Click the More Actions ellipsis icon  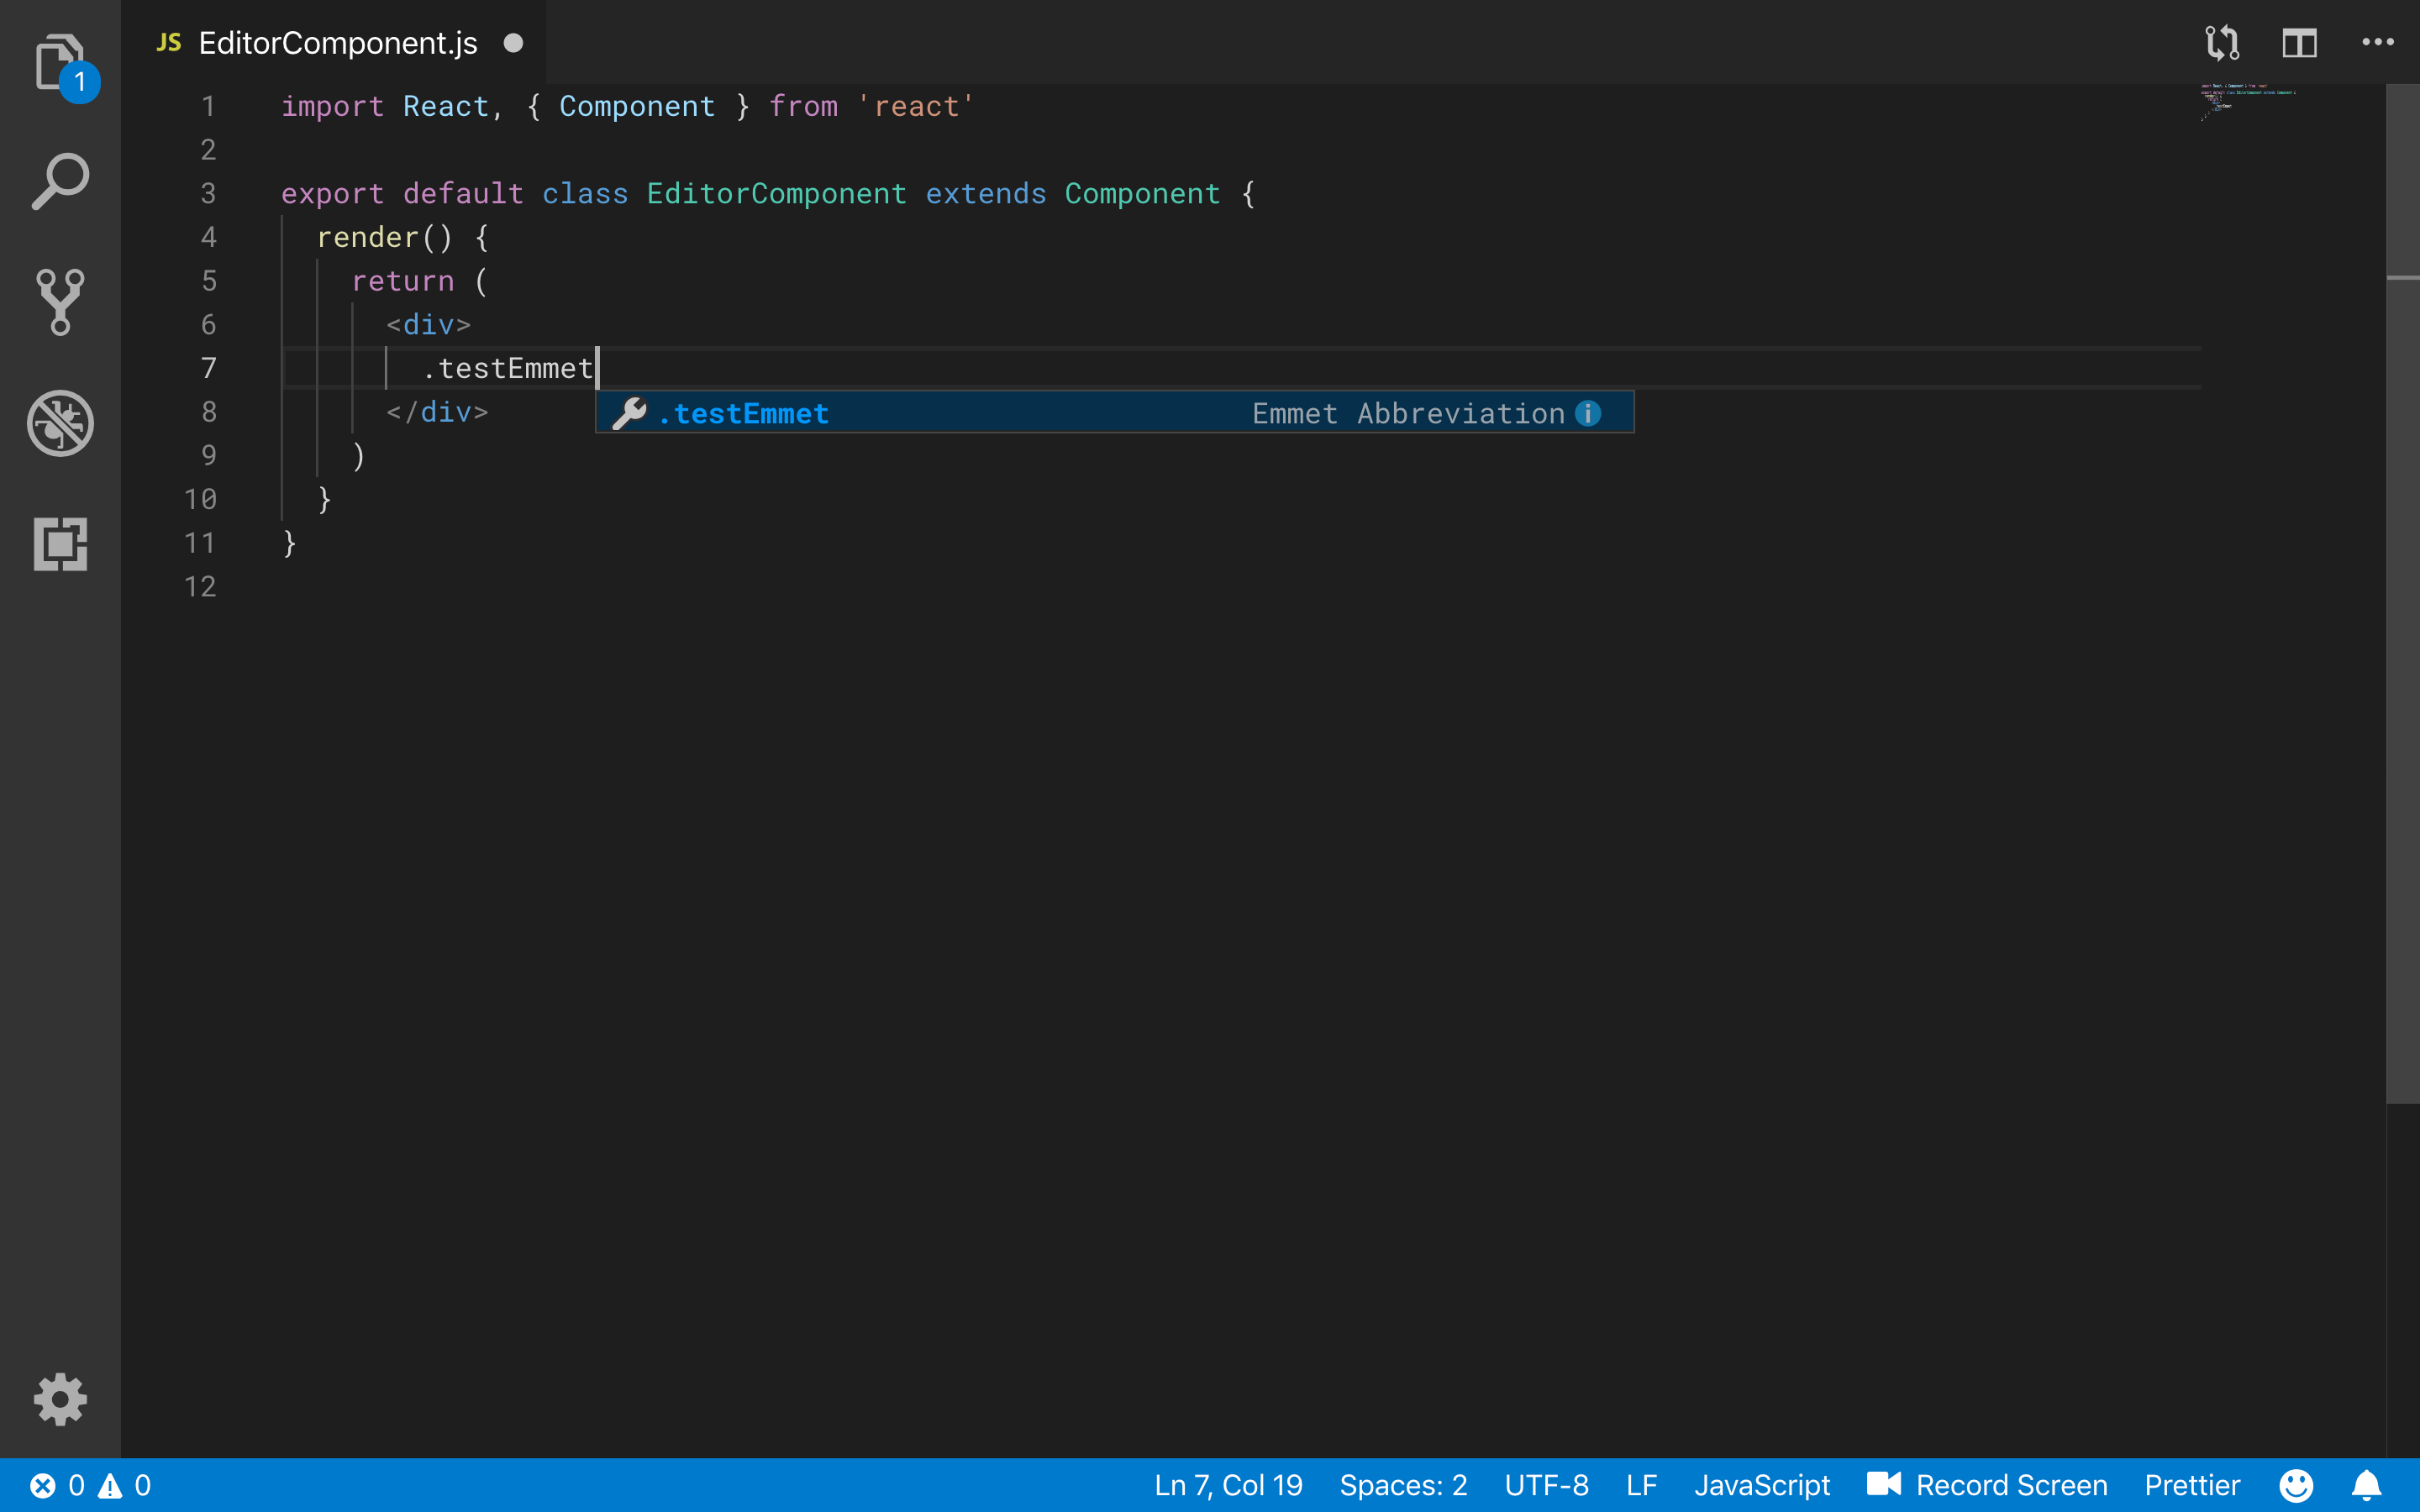pos(2378,42)
